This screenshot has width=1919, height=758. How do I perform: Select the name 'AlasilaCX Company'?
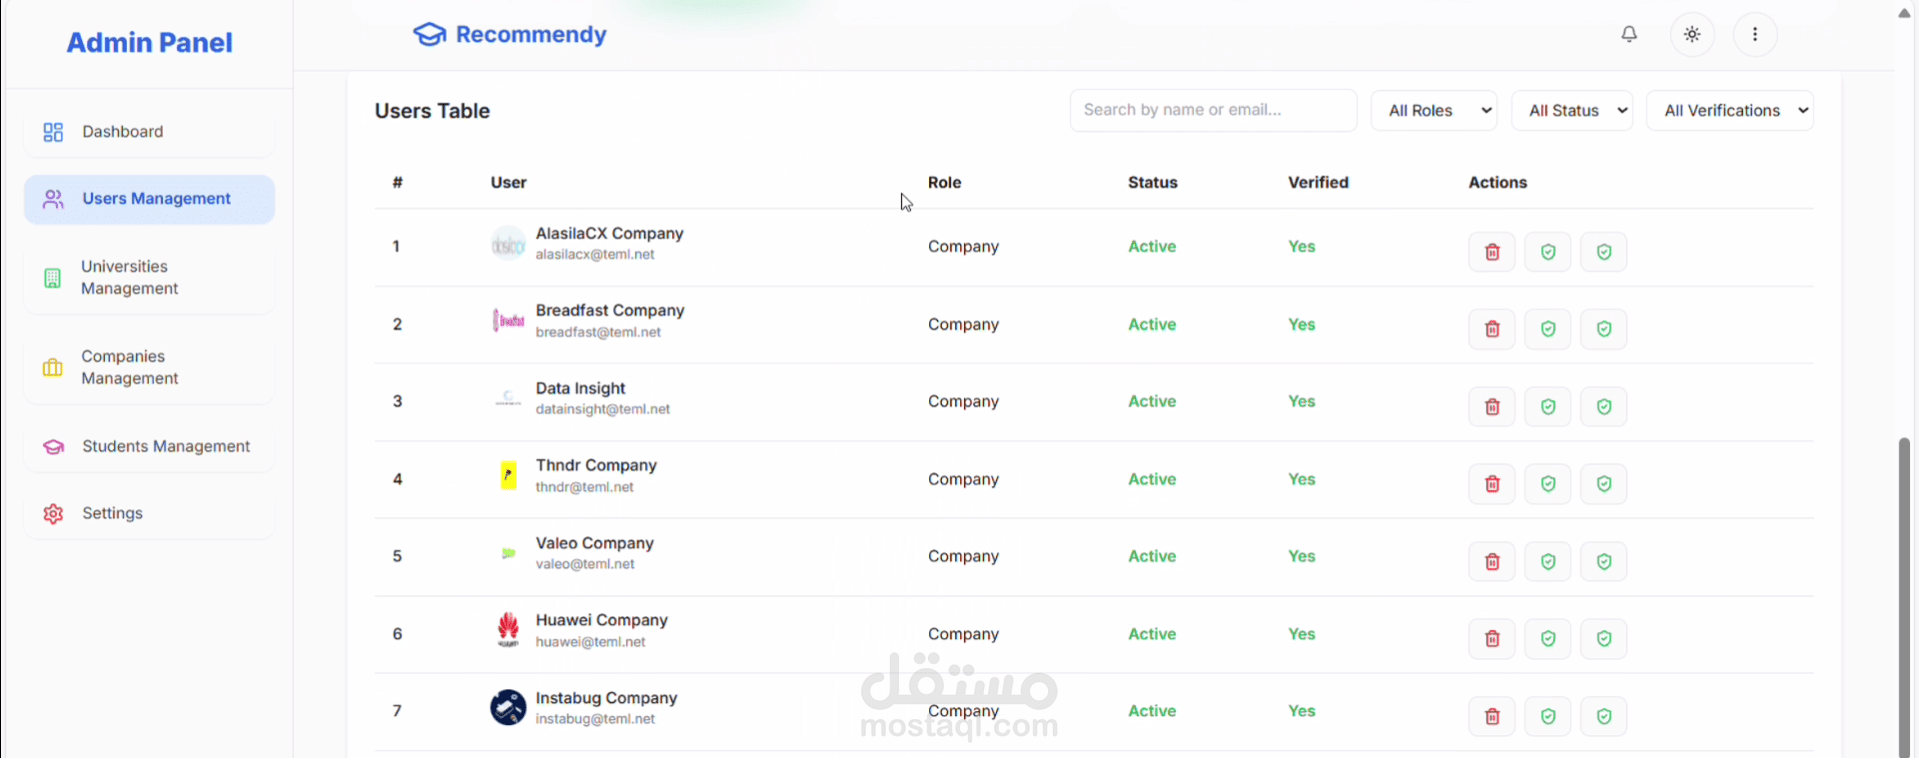(609, 233)
